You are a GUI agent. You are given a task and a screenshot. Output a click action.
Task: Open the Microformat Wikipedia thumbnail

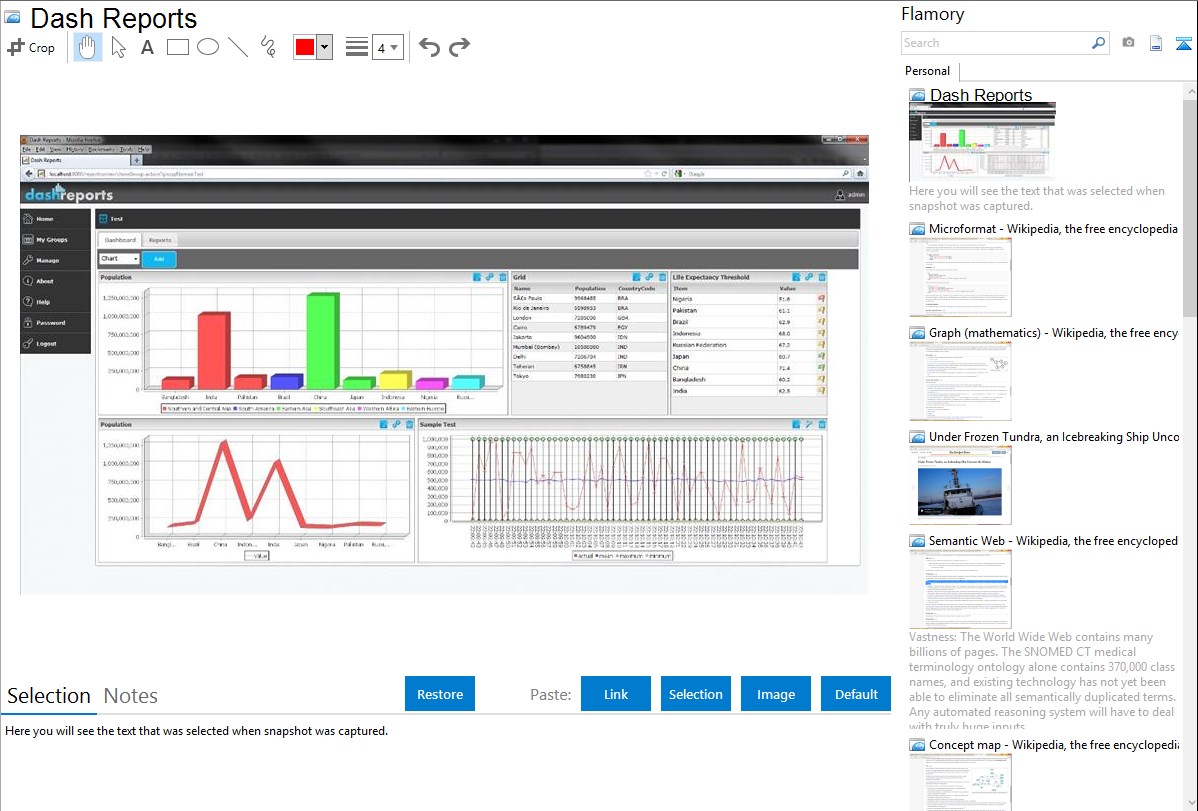tap(960, 277)
